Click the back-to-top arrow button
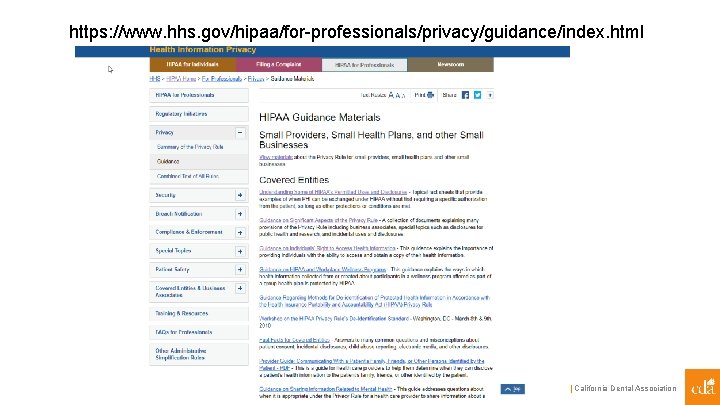The height and width of the screenshot is (405, 720). point(512,389)
